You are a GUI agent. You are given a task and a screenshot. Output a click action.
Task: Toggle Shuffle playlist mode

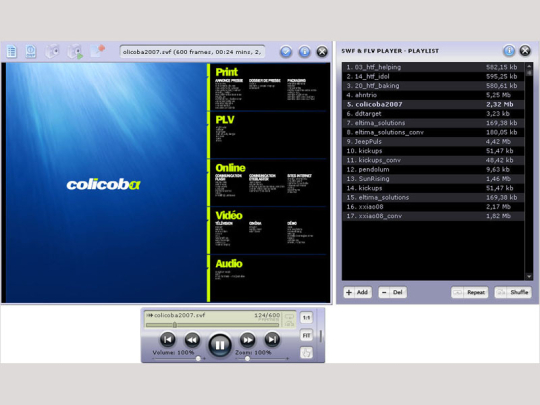(x=513, y=292)
